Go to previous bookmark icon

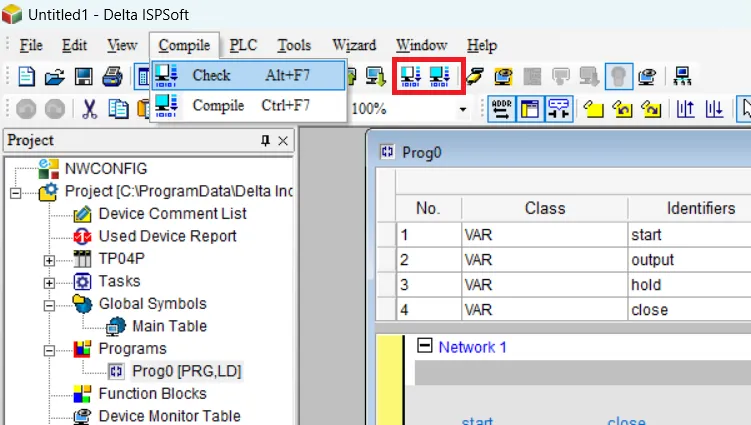click(622, 109)
